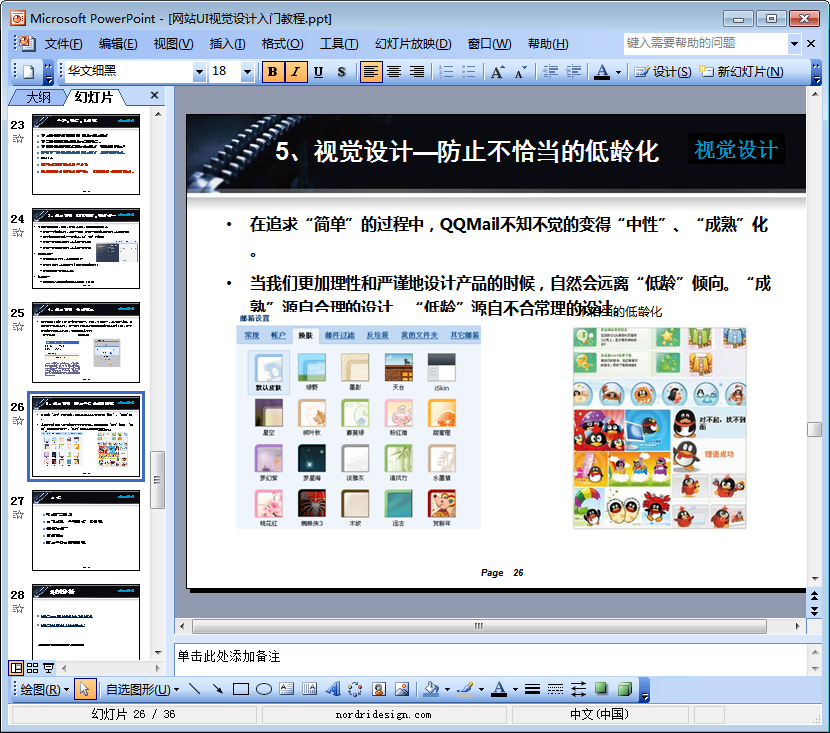Toggle text shadow formatting
The height and width of the screenshot is (733, 830).
point(341,71)
